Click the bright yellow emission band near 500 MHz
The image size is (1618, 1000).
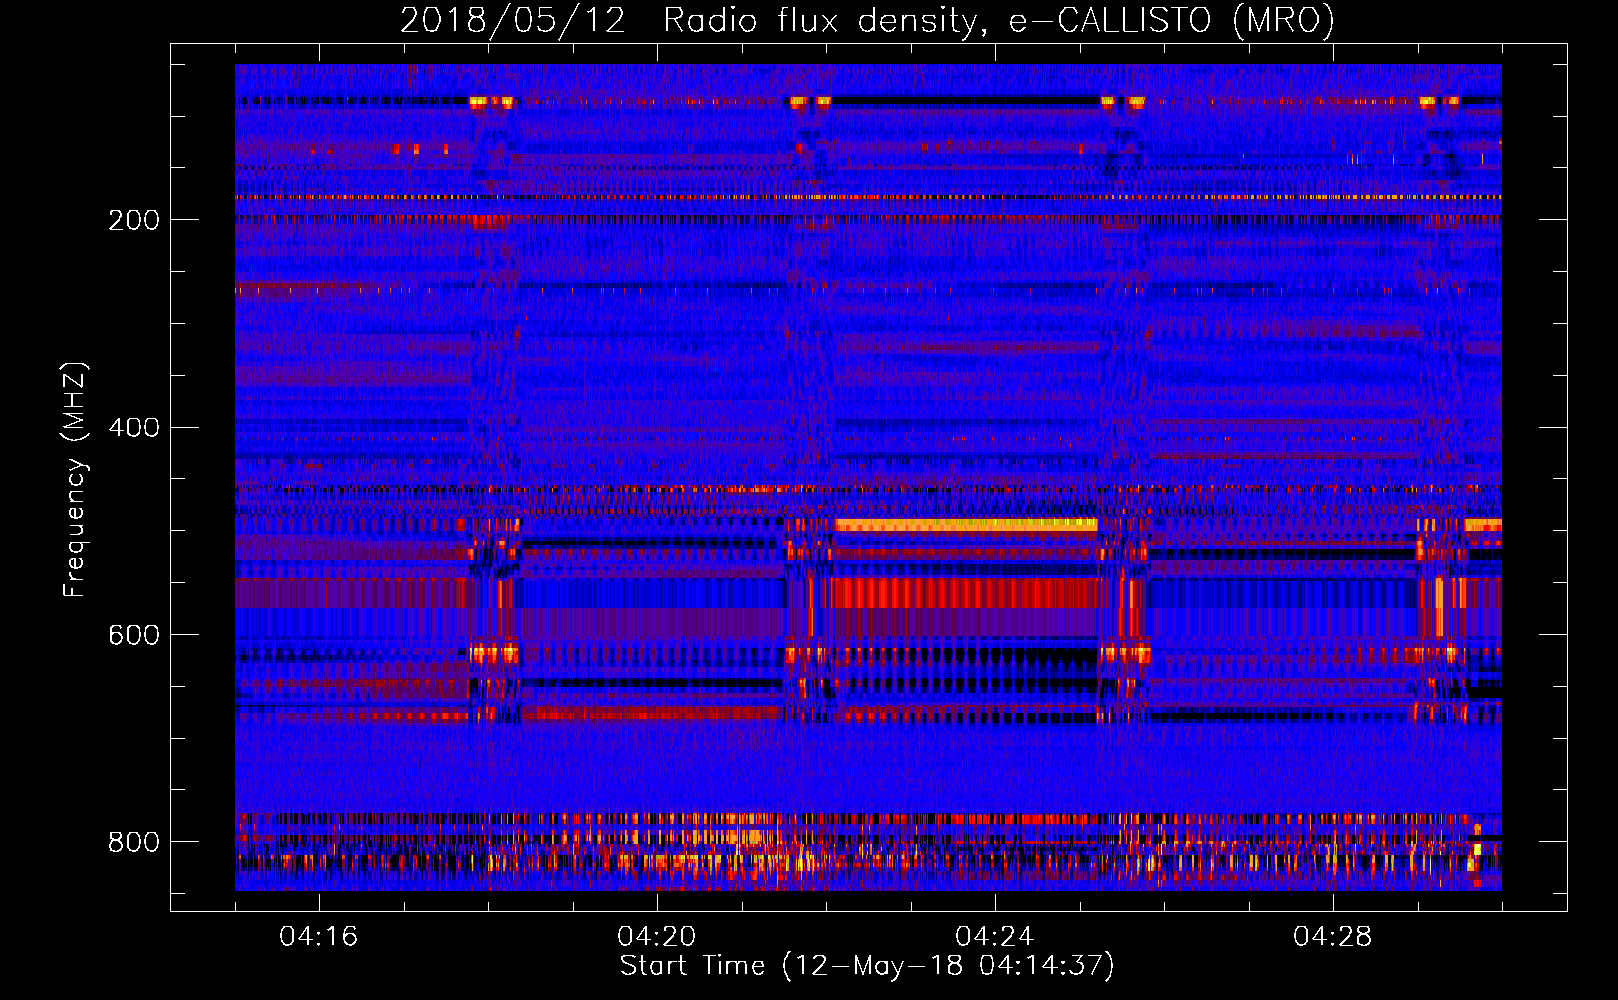pos(966,525)
